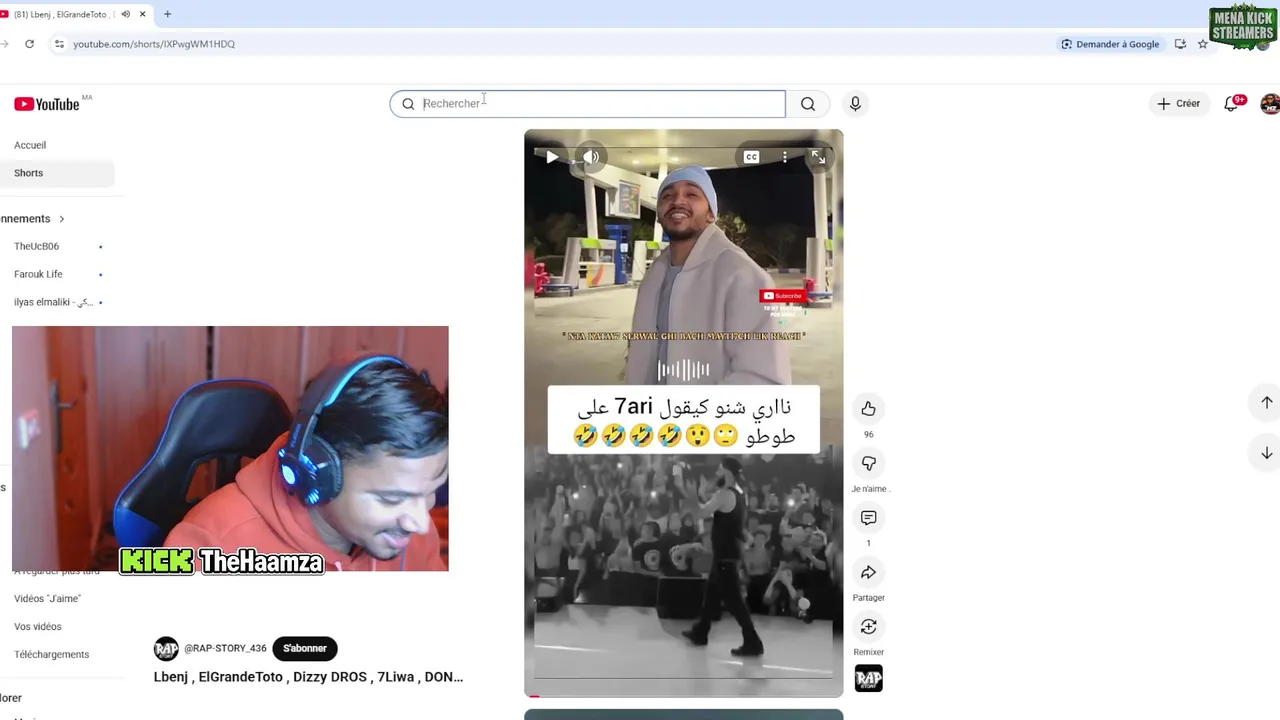This screenshot has width=1280, height=720.
Task: Remix this Short via Remixer icon
Action: click(868, 626)
